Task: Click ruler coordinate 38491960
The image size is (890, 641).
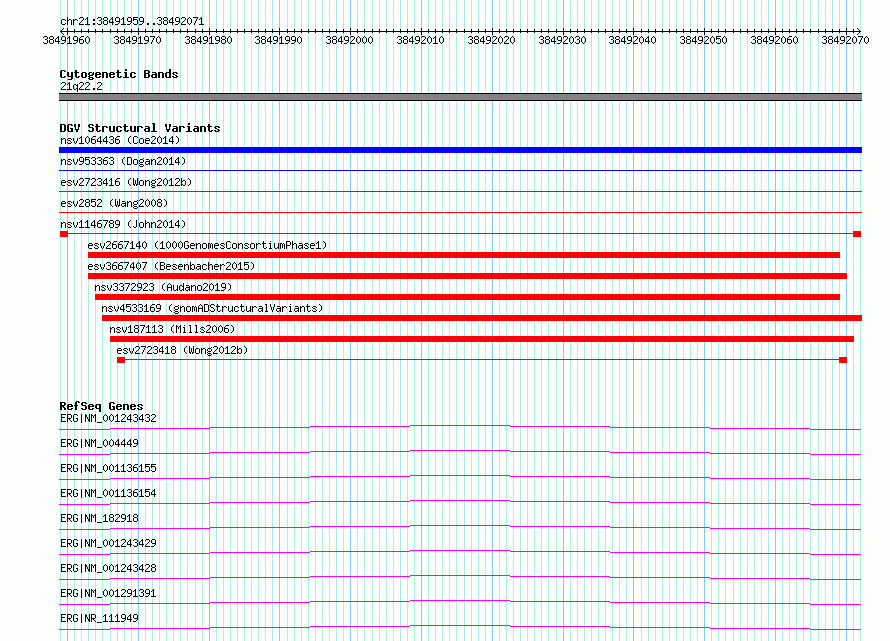Action: pos(66,40)
